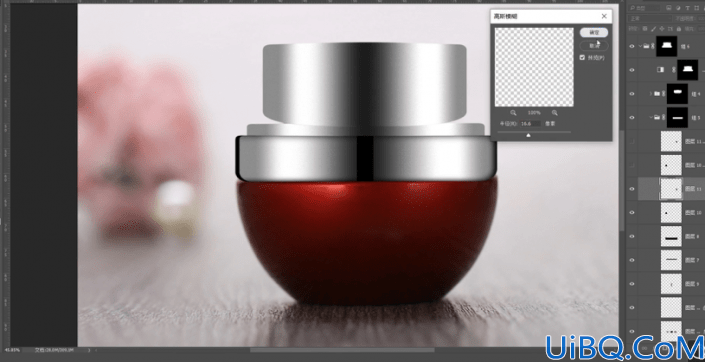Close the 高斯模糊 dialog window
705x362 pixels.
pos(604,16)
